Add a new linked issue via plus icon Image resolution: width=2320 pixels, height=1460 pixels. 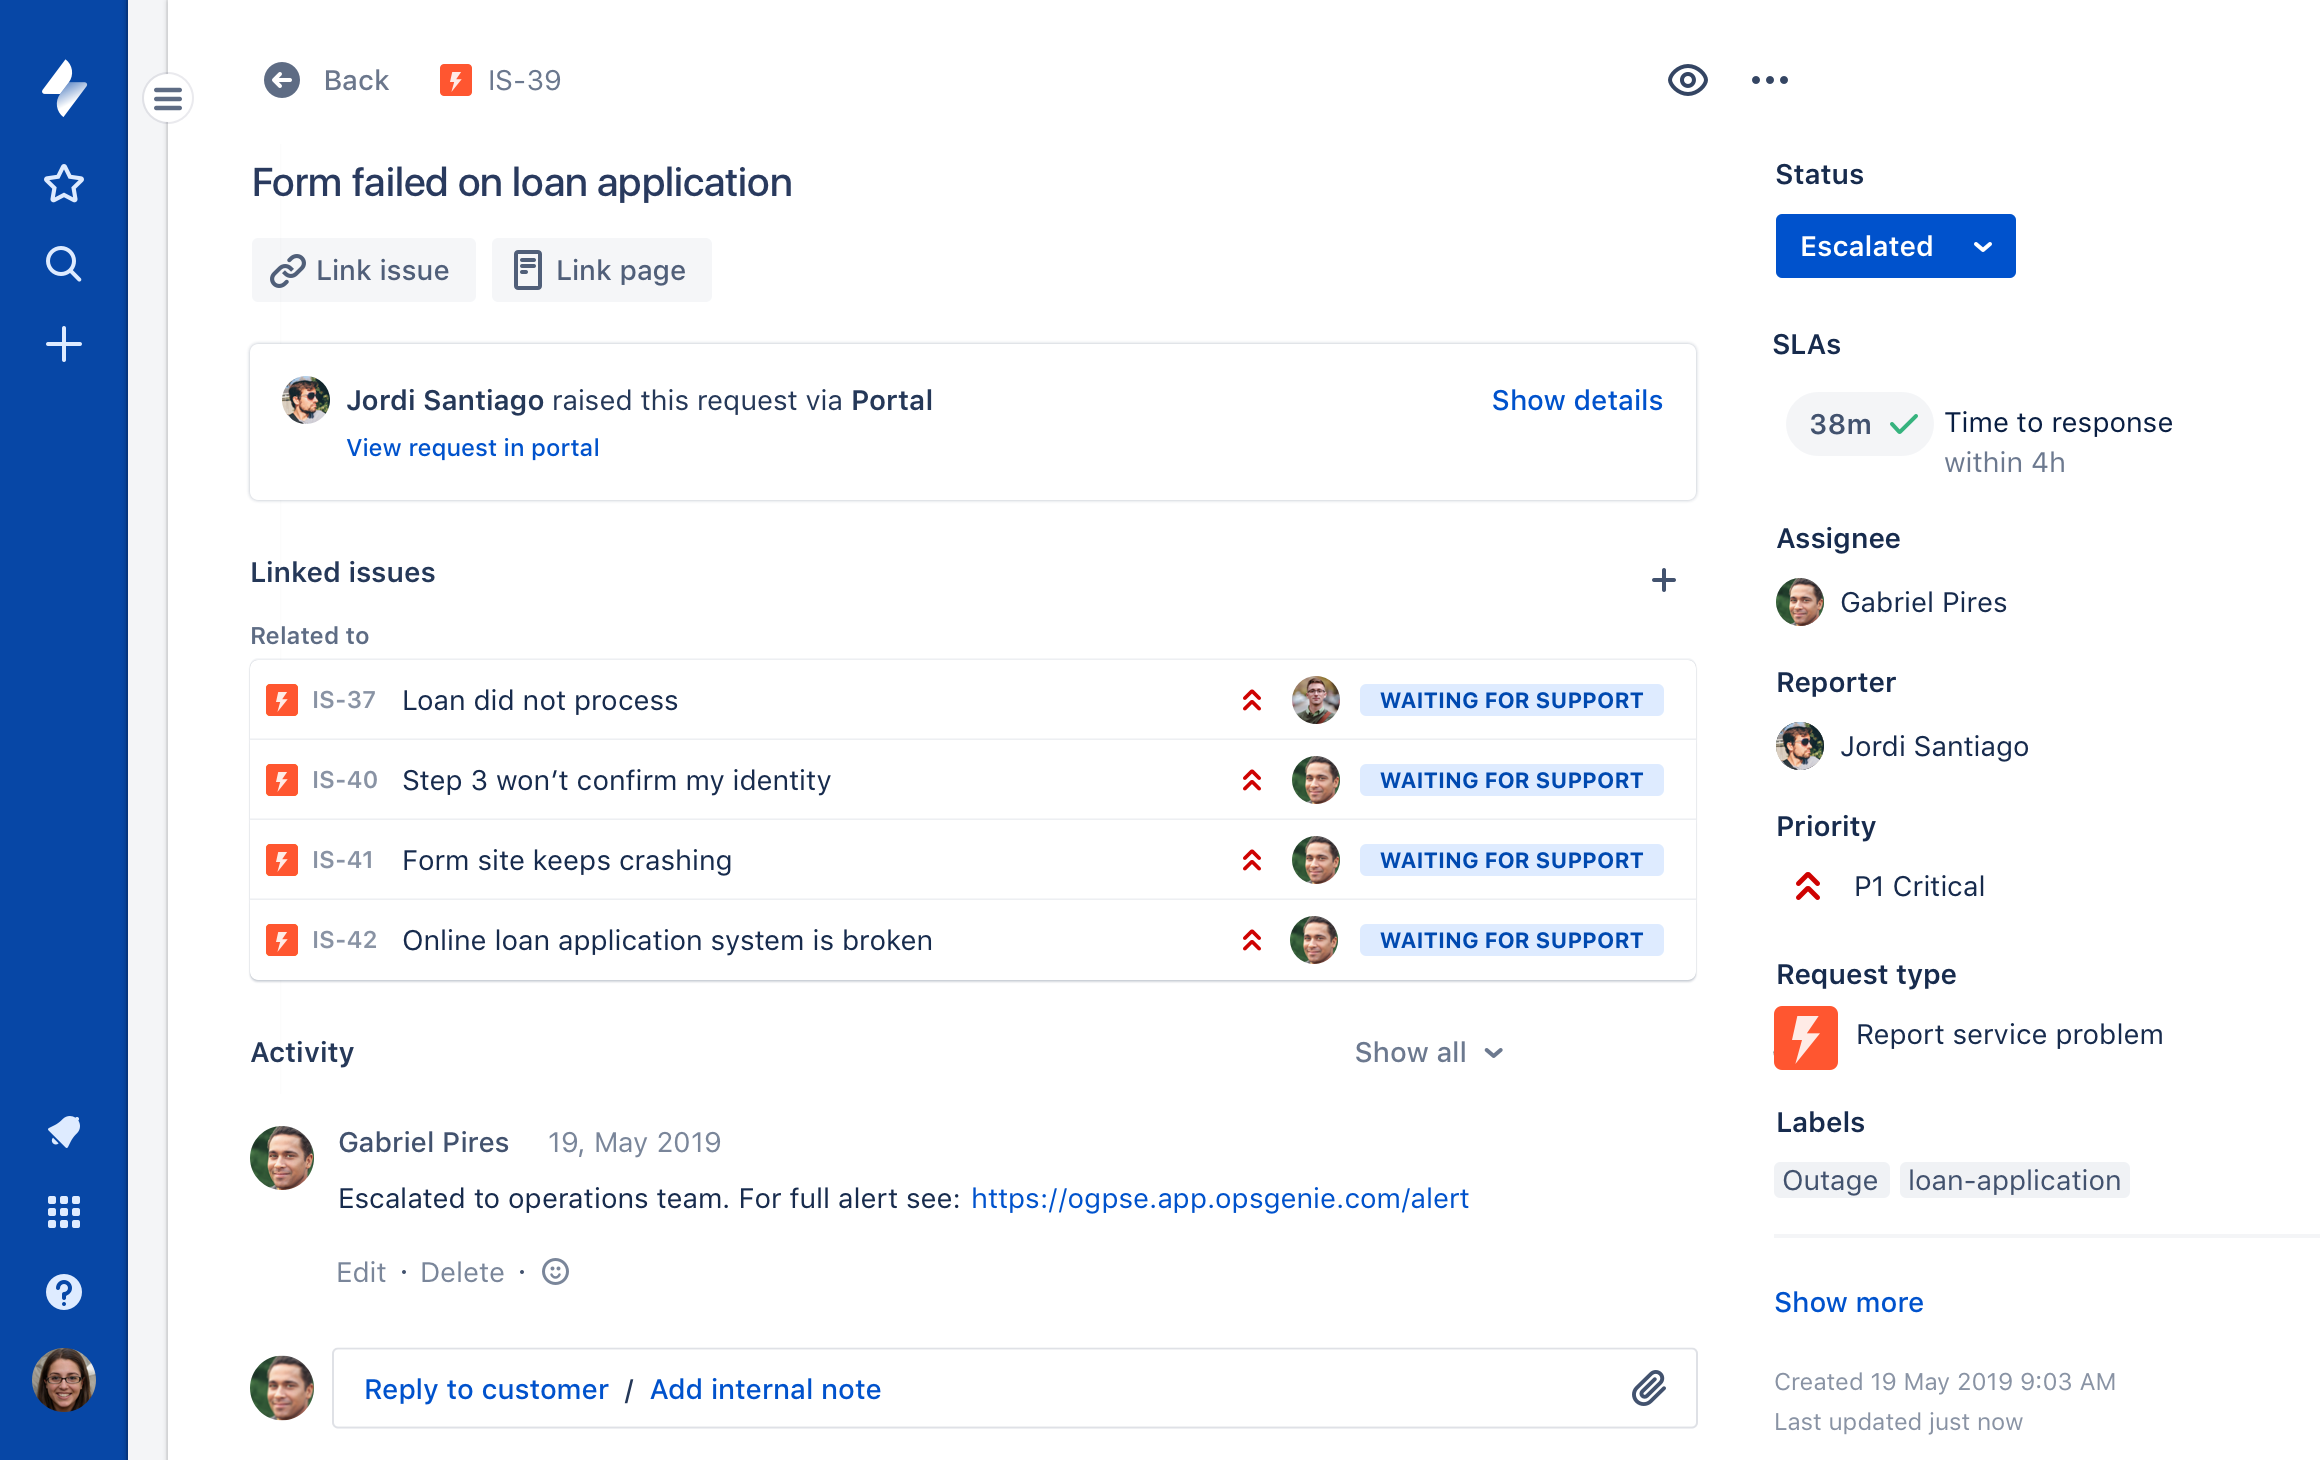coord(1663,580)
